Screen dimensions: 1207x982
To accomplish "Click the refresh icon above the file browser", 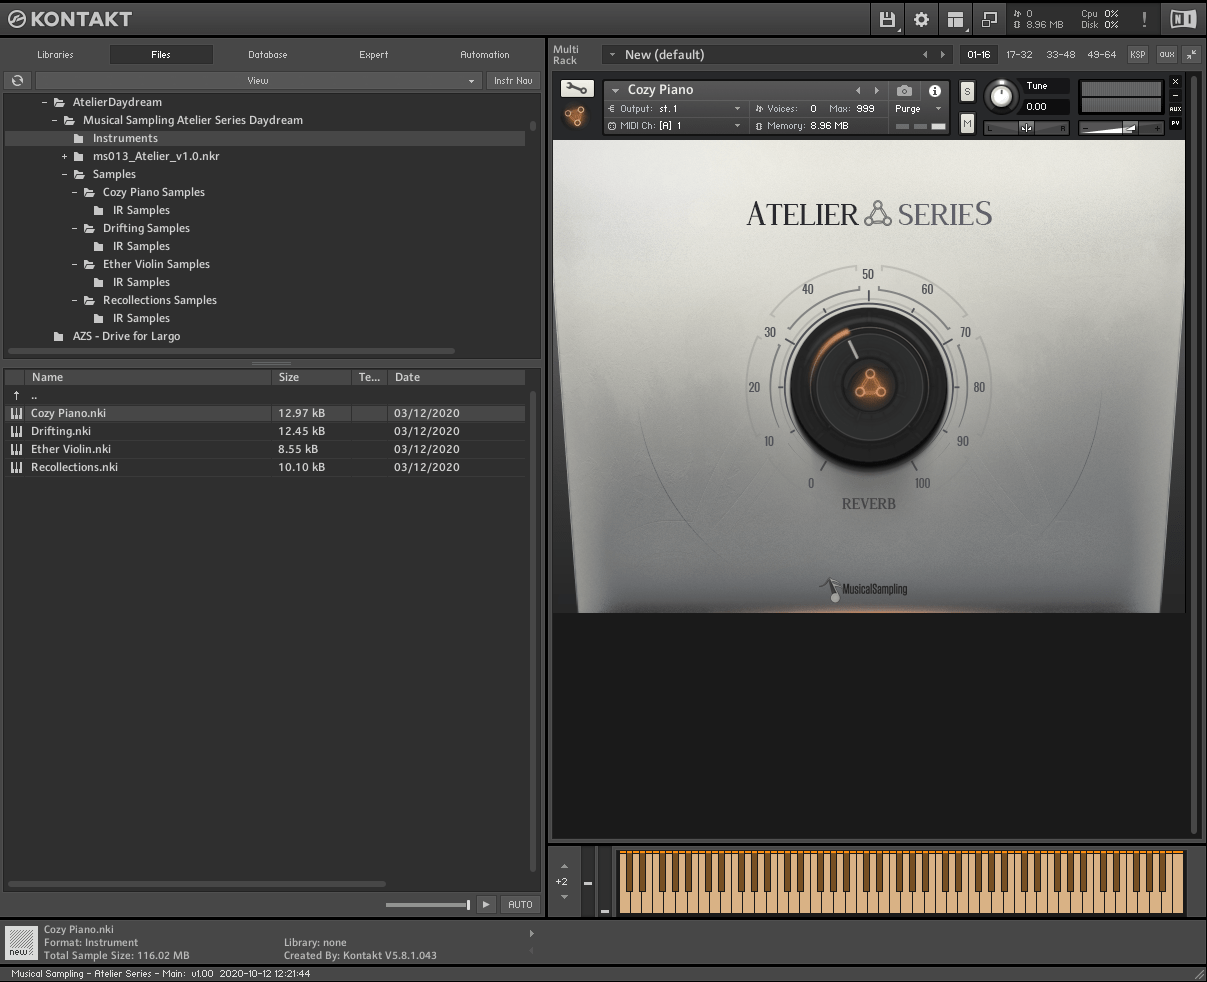I will (17, 80).
